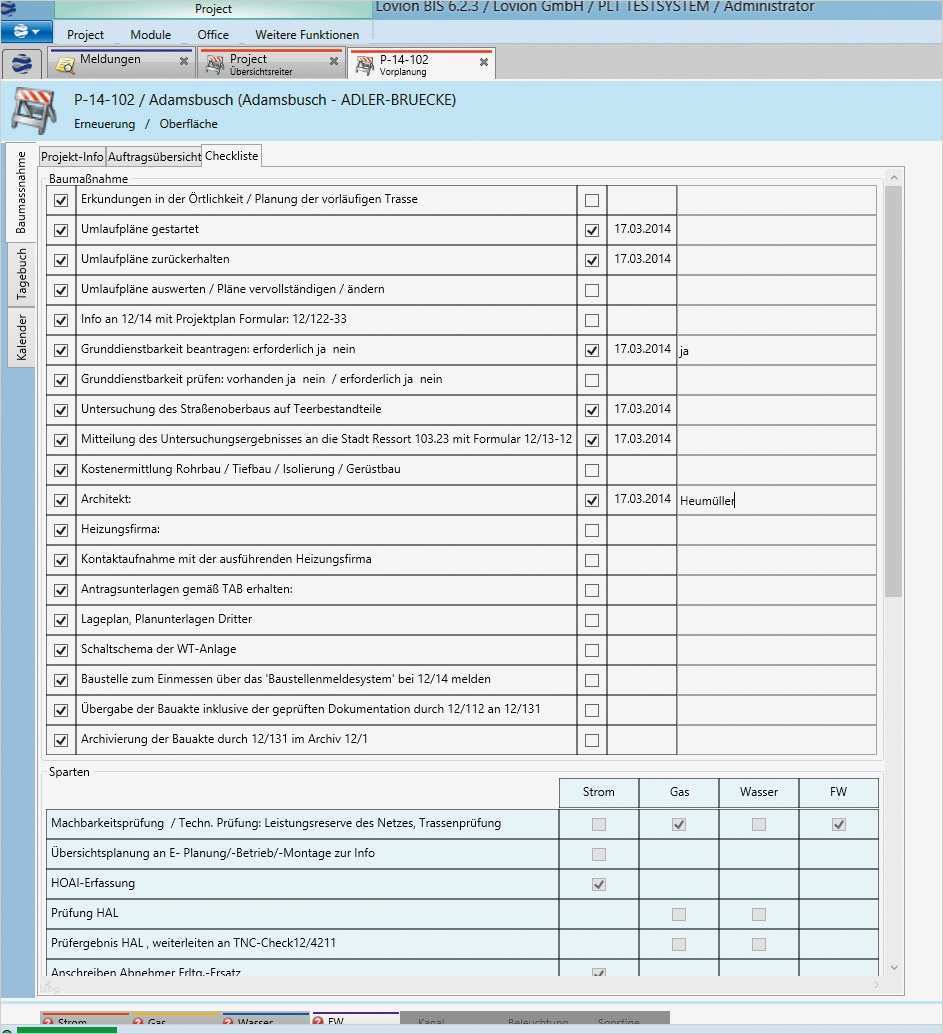
Task: Open the Weitere Funktionen menu
Action: click(x=307, y=34)
